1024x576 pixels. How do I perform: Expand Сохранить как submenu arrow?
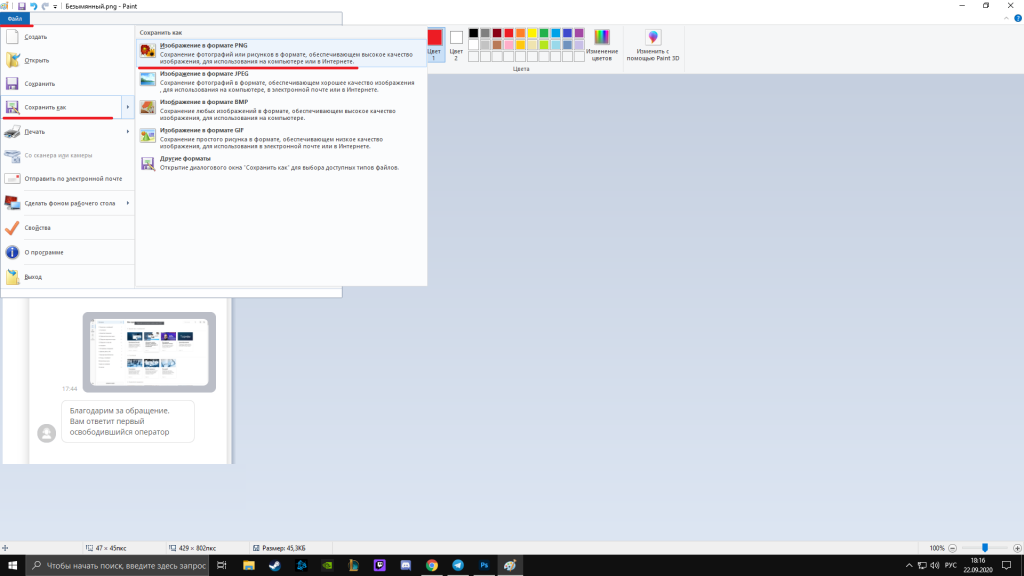[127, 107]
